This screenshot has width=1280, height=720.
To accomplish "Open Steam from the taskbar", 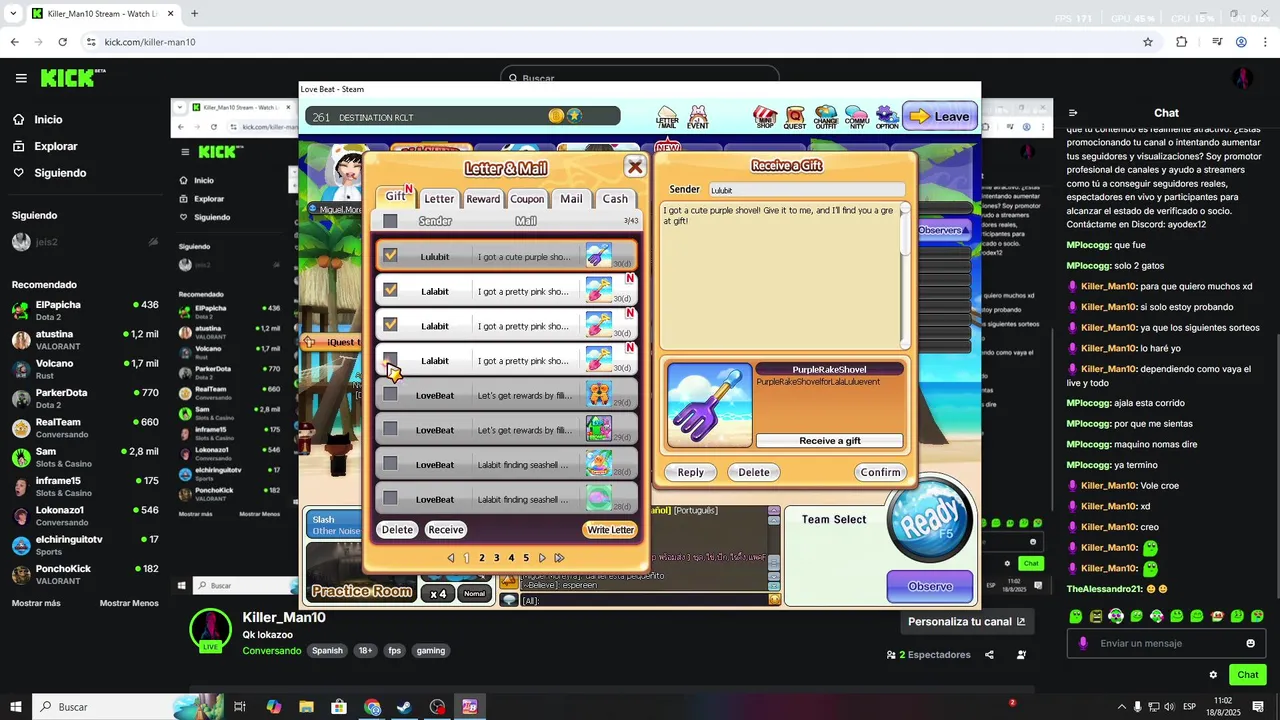I will point(404,707).
